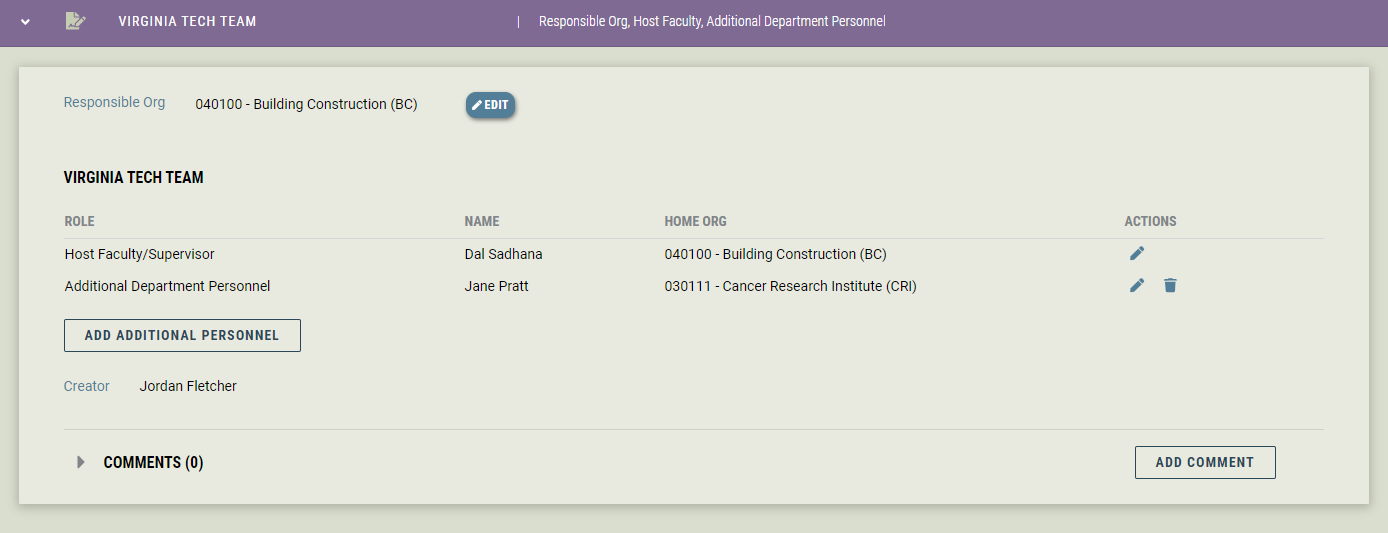1388x533 pixels.
Task: Click the Actions column header
Action: click(1151, 221)
